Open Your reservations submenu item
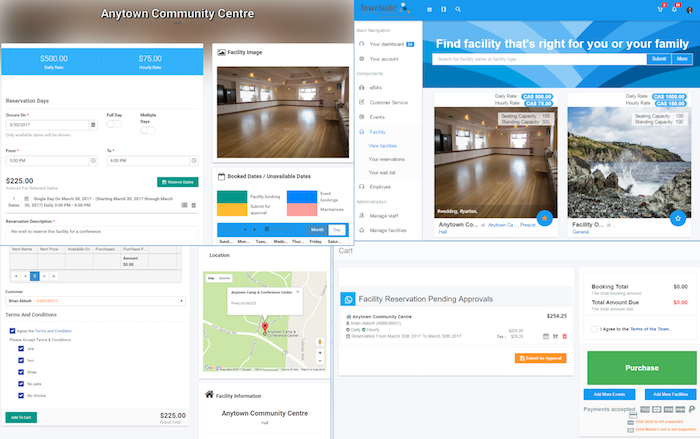700x439 pixels. click(x=387, y=159)
